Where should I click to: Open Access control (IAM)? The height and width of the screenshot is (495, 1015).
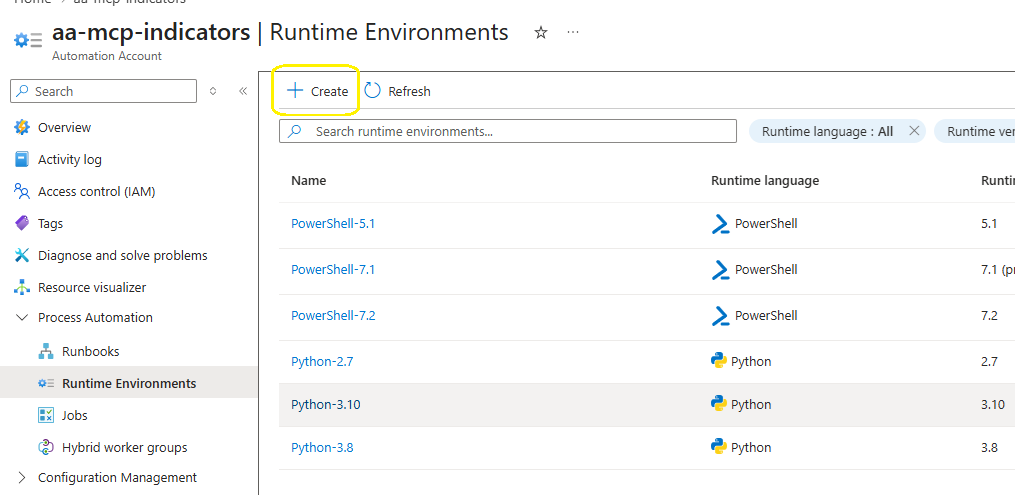coord(96,192)
